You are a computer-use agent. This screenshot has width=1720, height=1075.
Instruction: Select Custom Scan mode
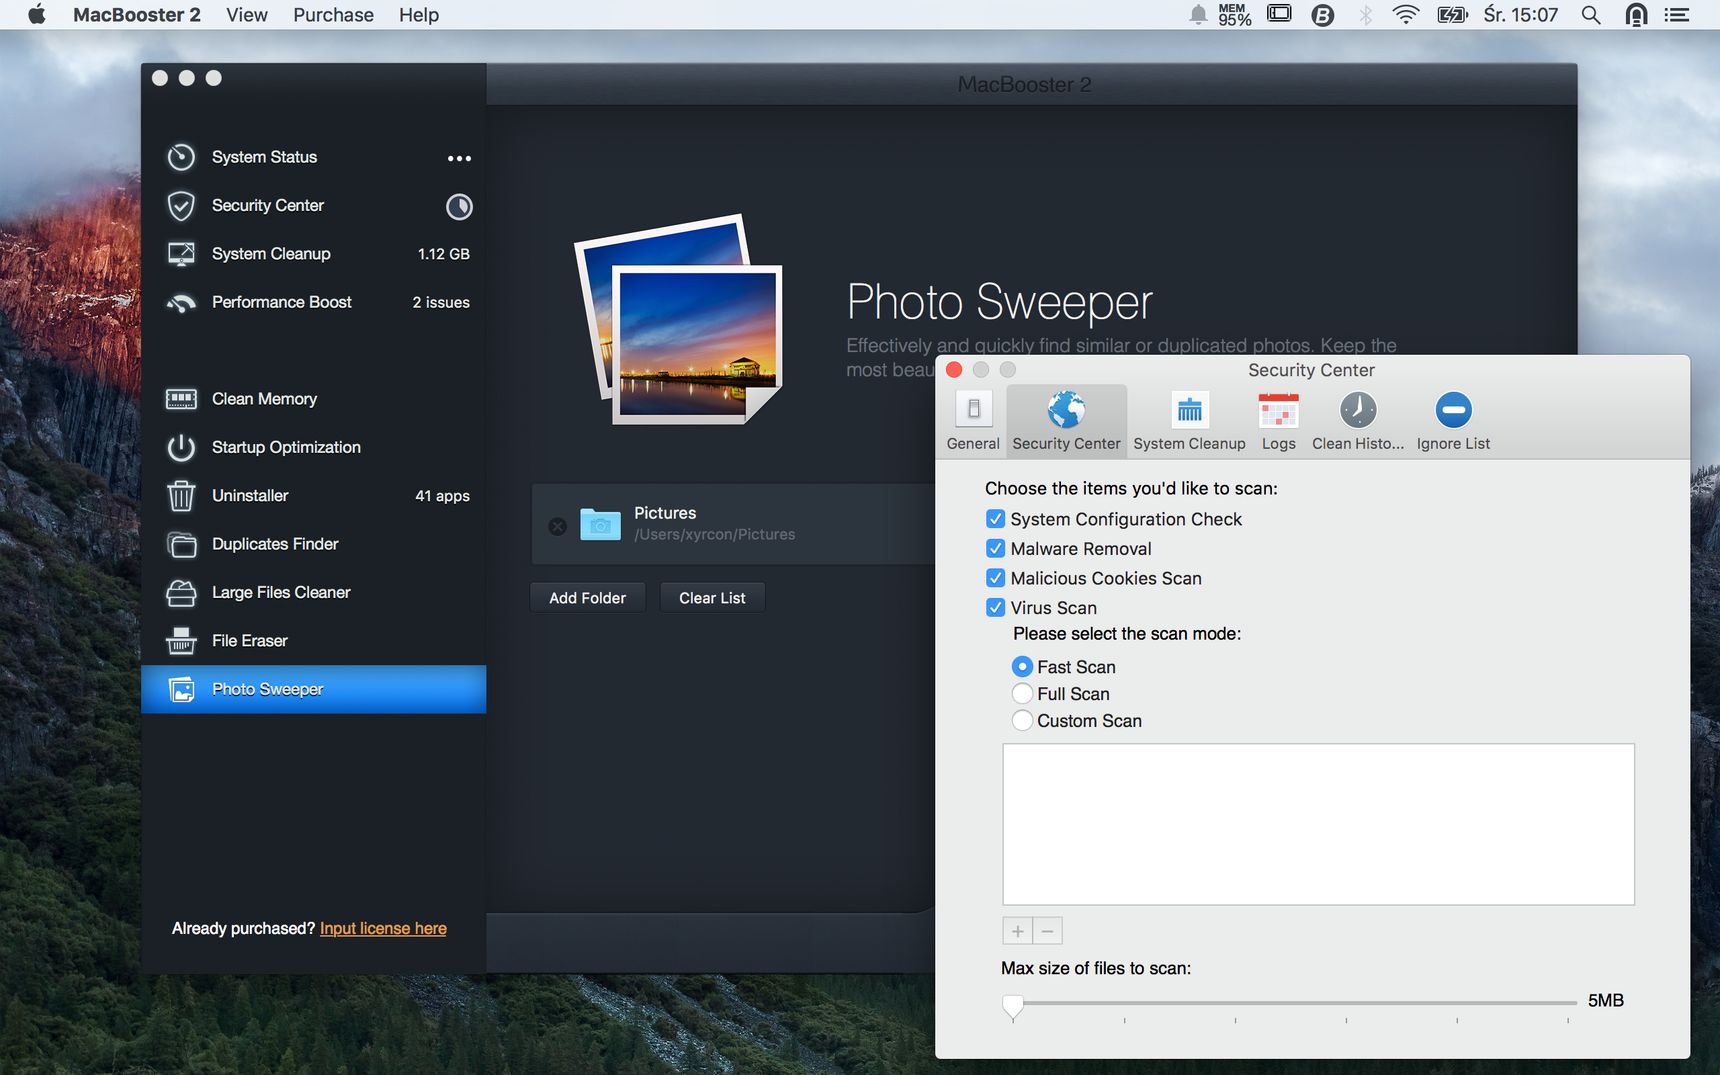click(1022, 720)
